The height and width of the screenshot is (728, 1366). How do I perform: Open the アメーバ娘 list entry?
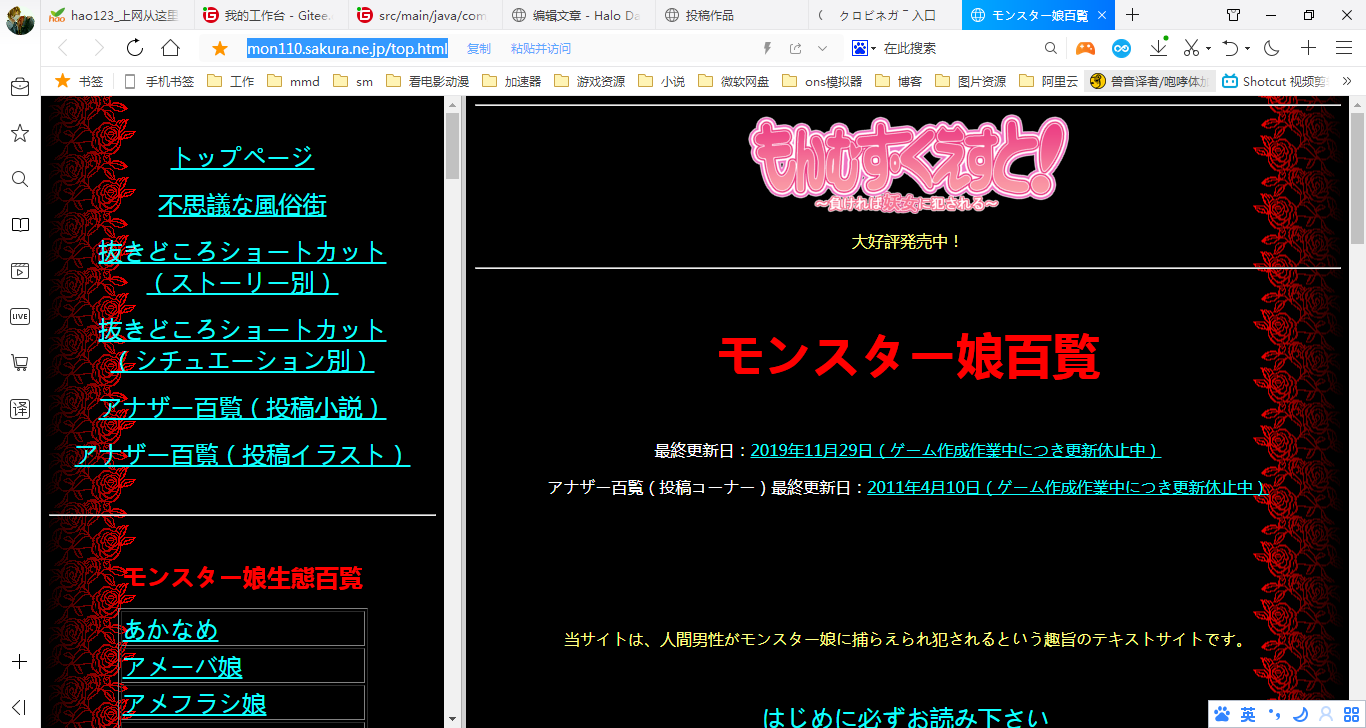(x=183, y=667)
